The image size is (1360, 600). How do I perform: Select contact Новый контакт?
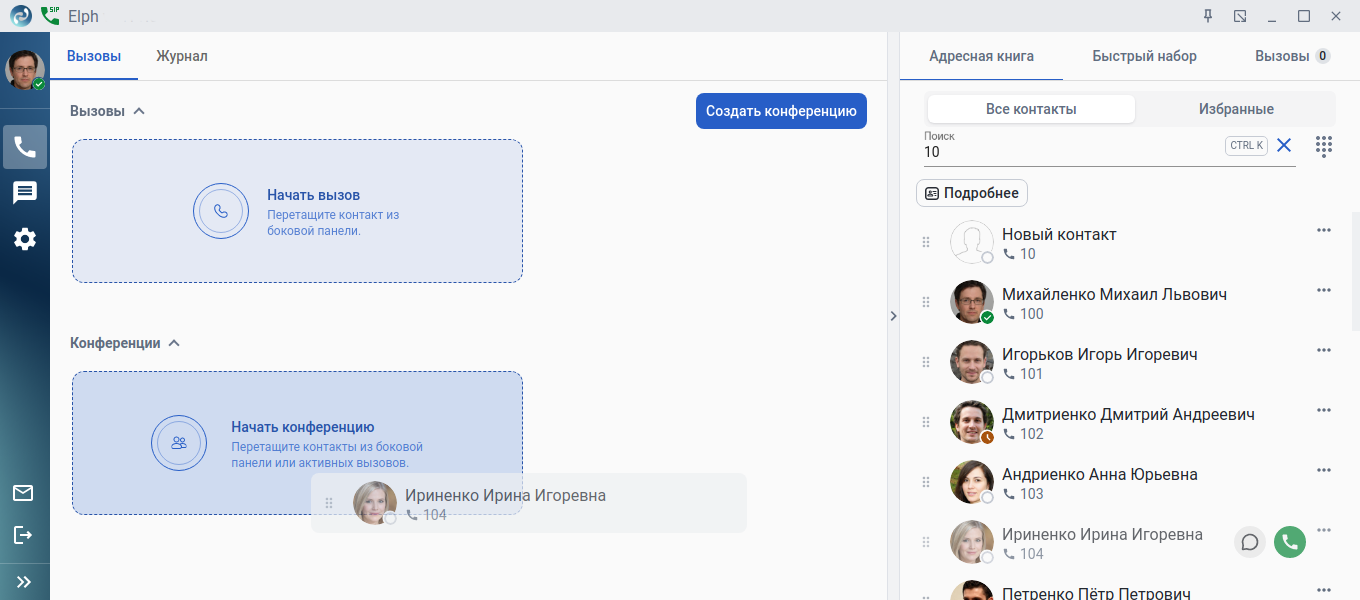click(1126, 242)
